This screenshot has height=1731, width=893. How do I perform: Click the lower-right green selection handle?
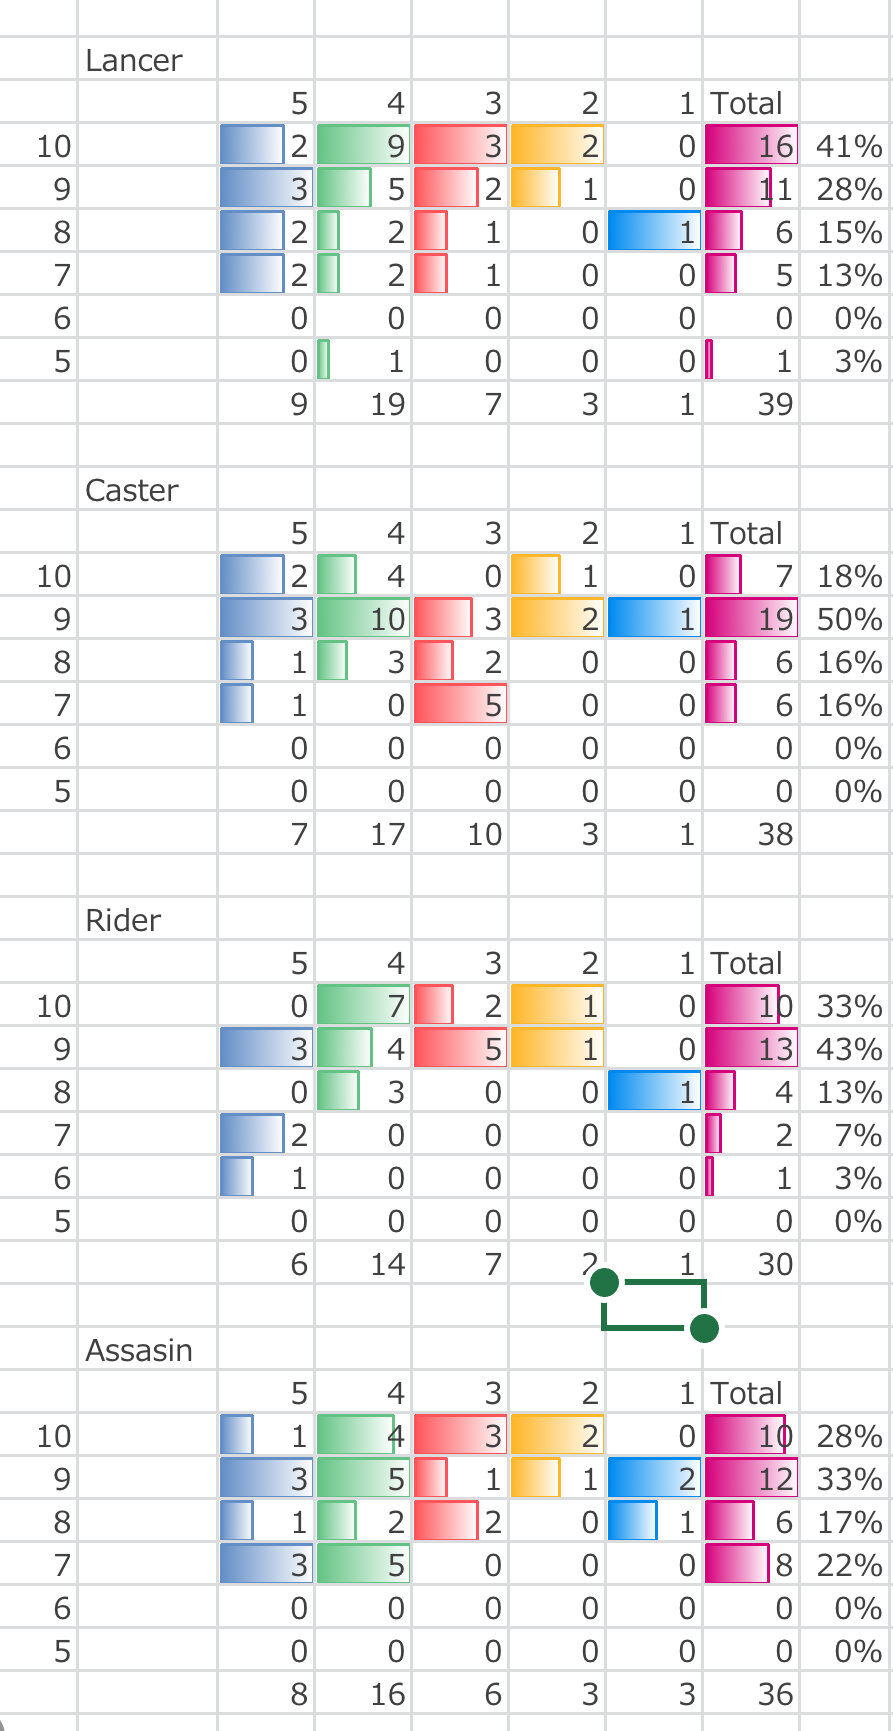coord(704,1328)
